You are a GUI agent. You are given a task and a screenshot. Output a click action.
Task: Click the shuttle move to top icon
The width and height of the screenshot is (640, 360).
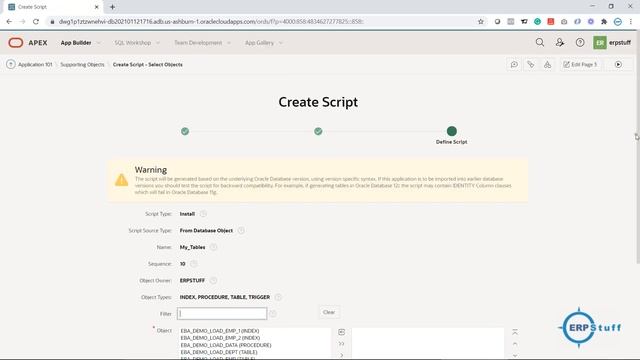[515, 332]
